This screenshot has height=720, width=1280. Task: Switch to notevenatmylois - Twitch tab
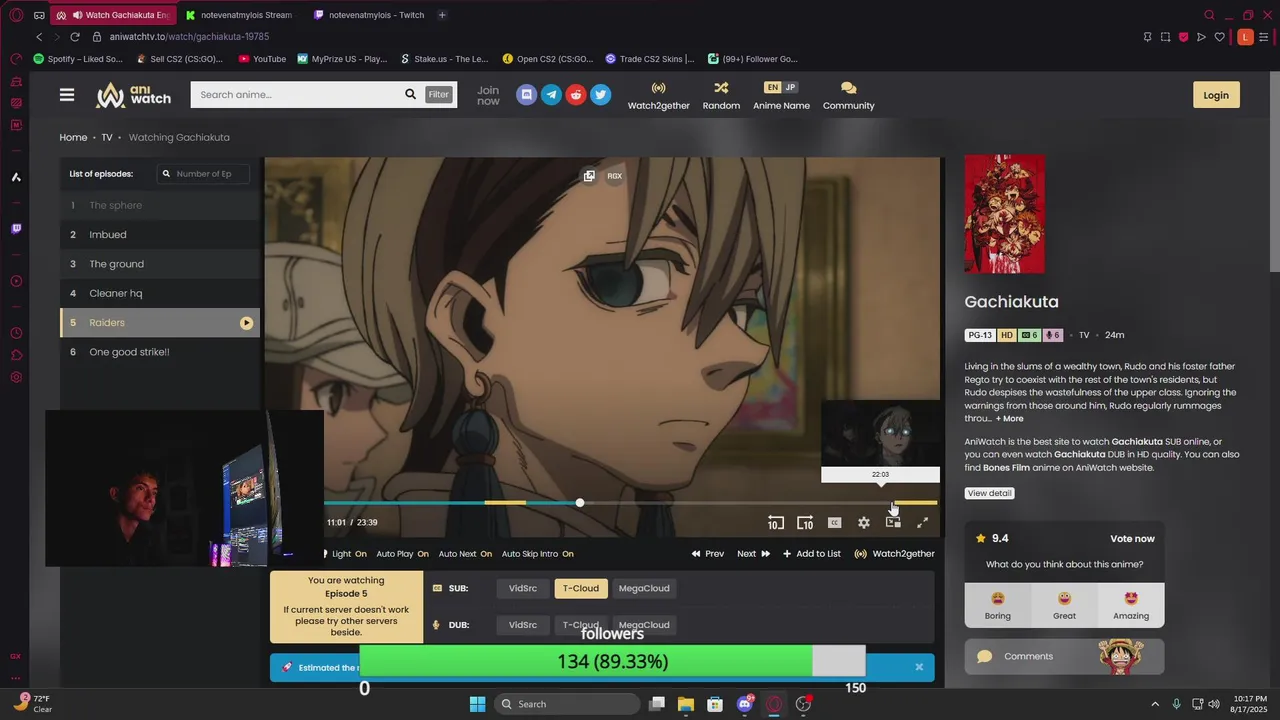(x=370, y=15)
